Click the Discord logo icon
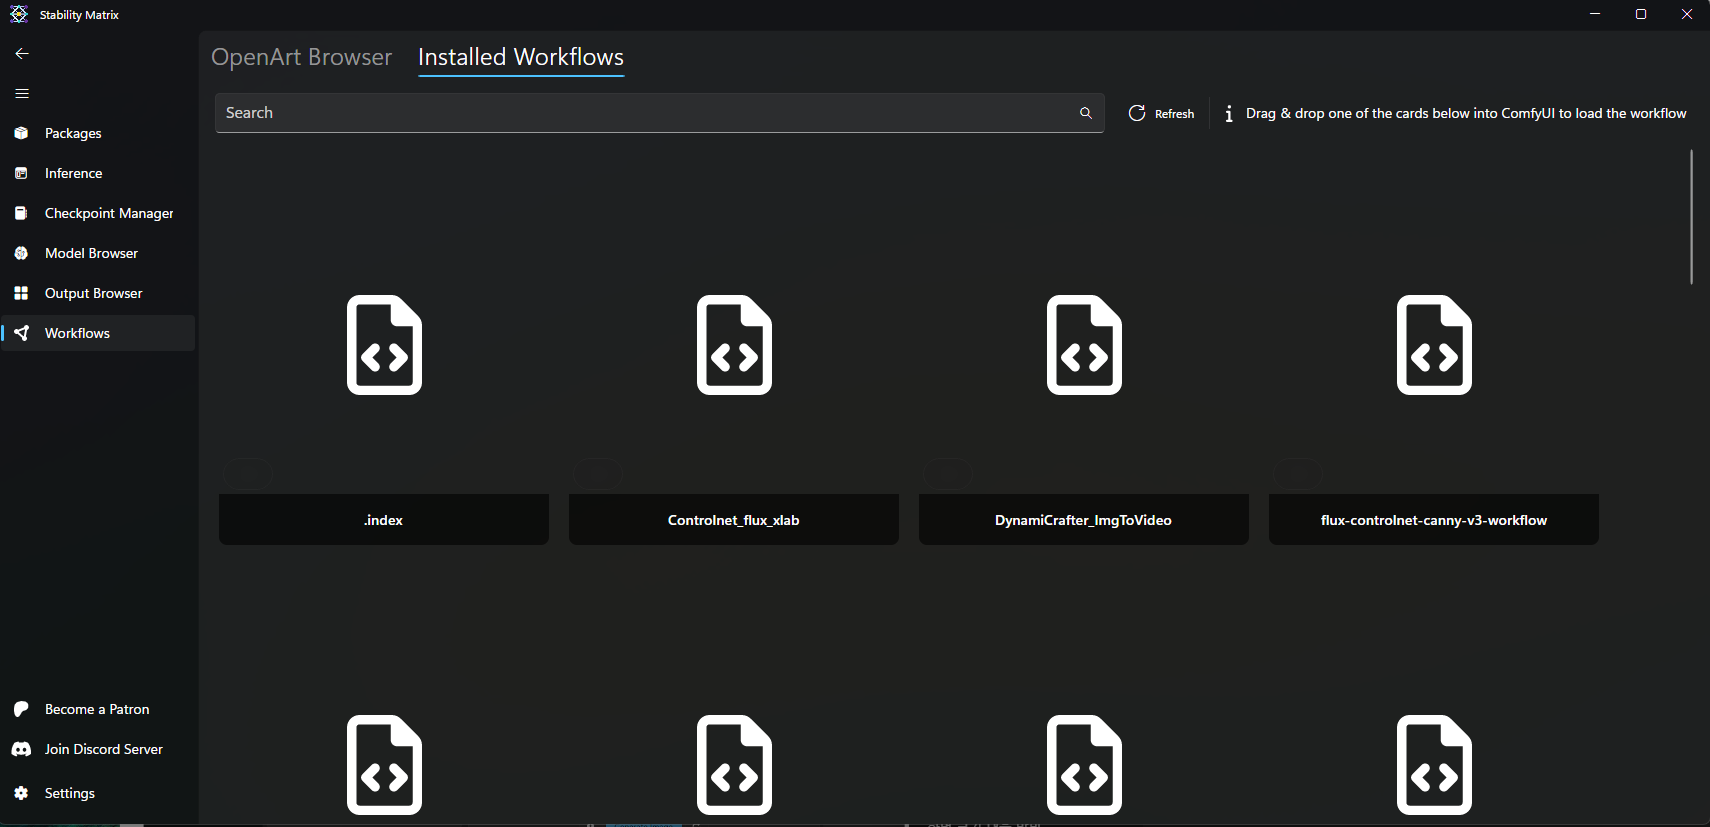 [21, 749]
